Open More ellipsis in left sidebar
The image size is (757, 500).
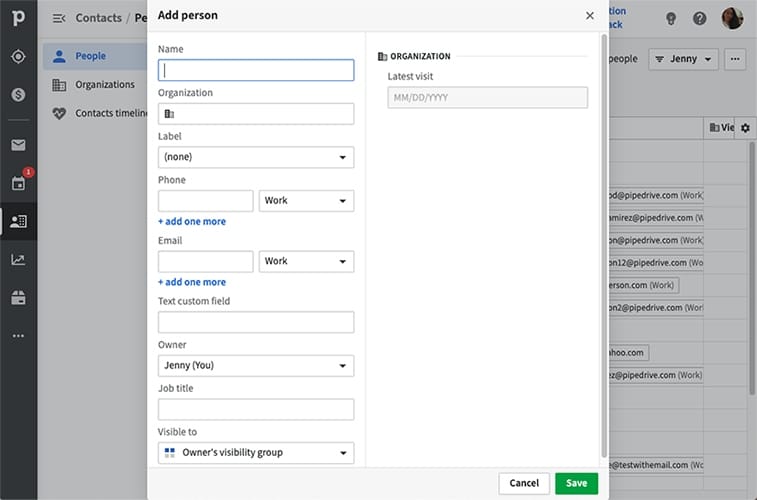pyautogui.click(x=18, y=336)
